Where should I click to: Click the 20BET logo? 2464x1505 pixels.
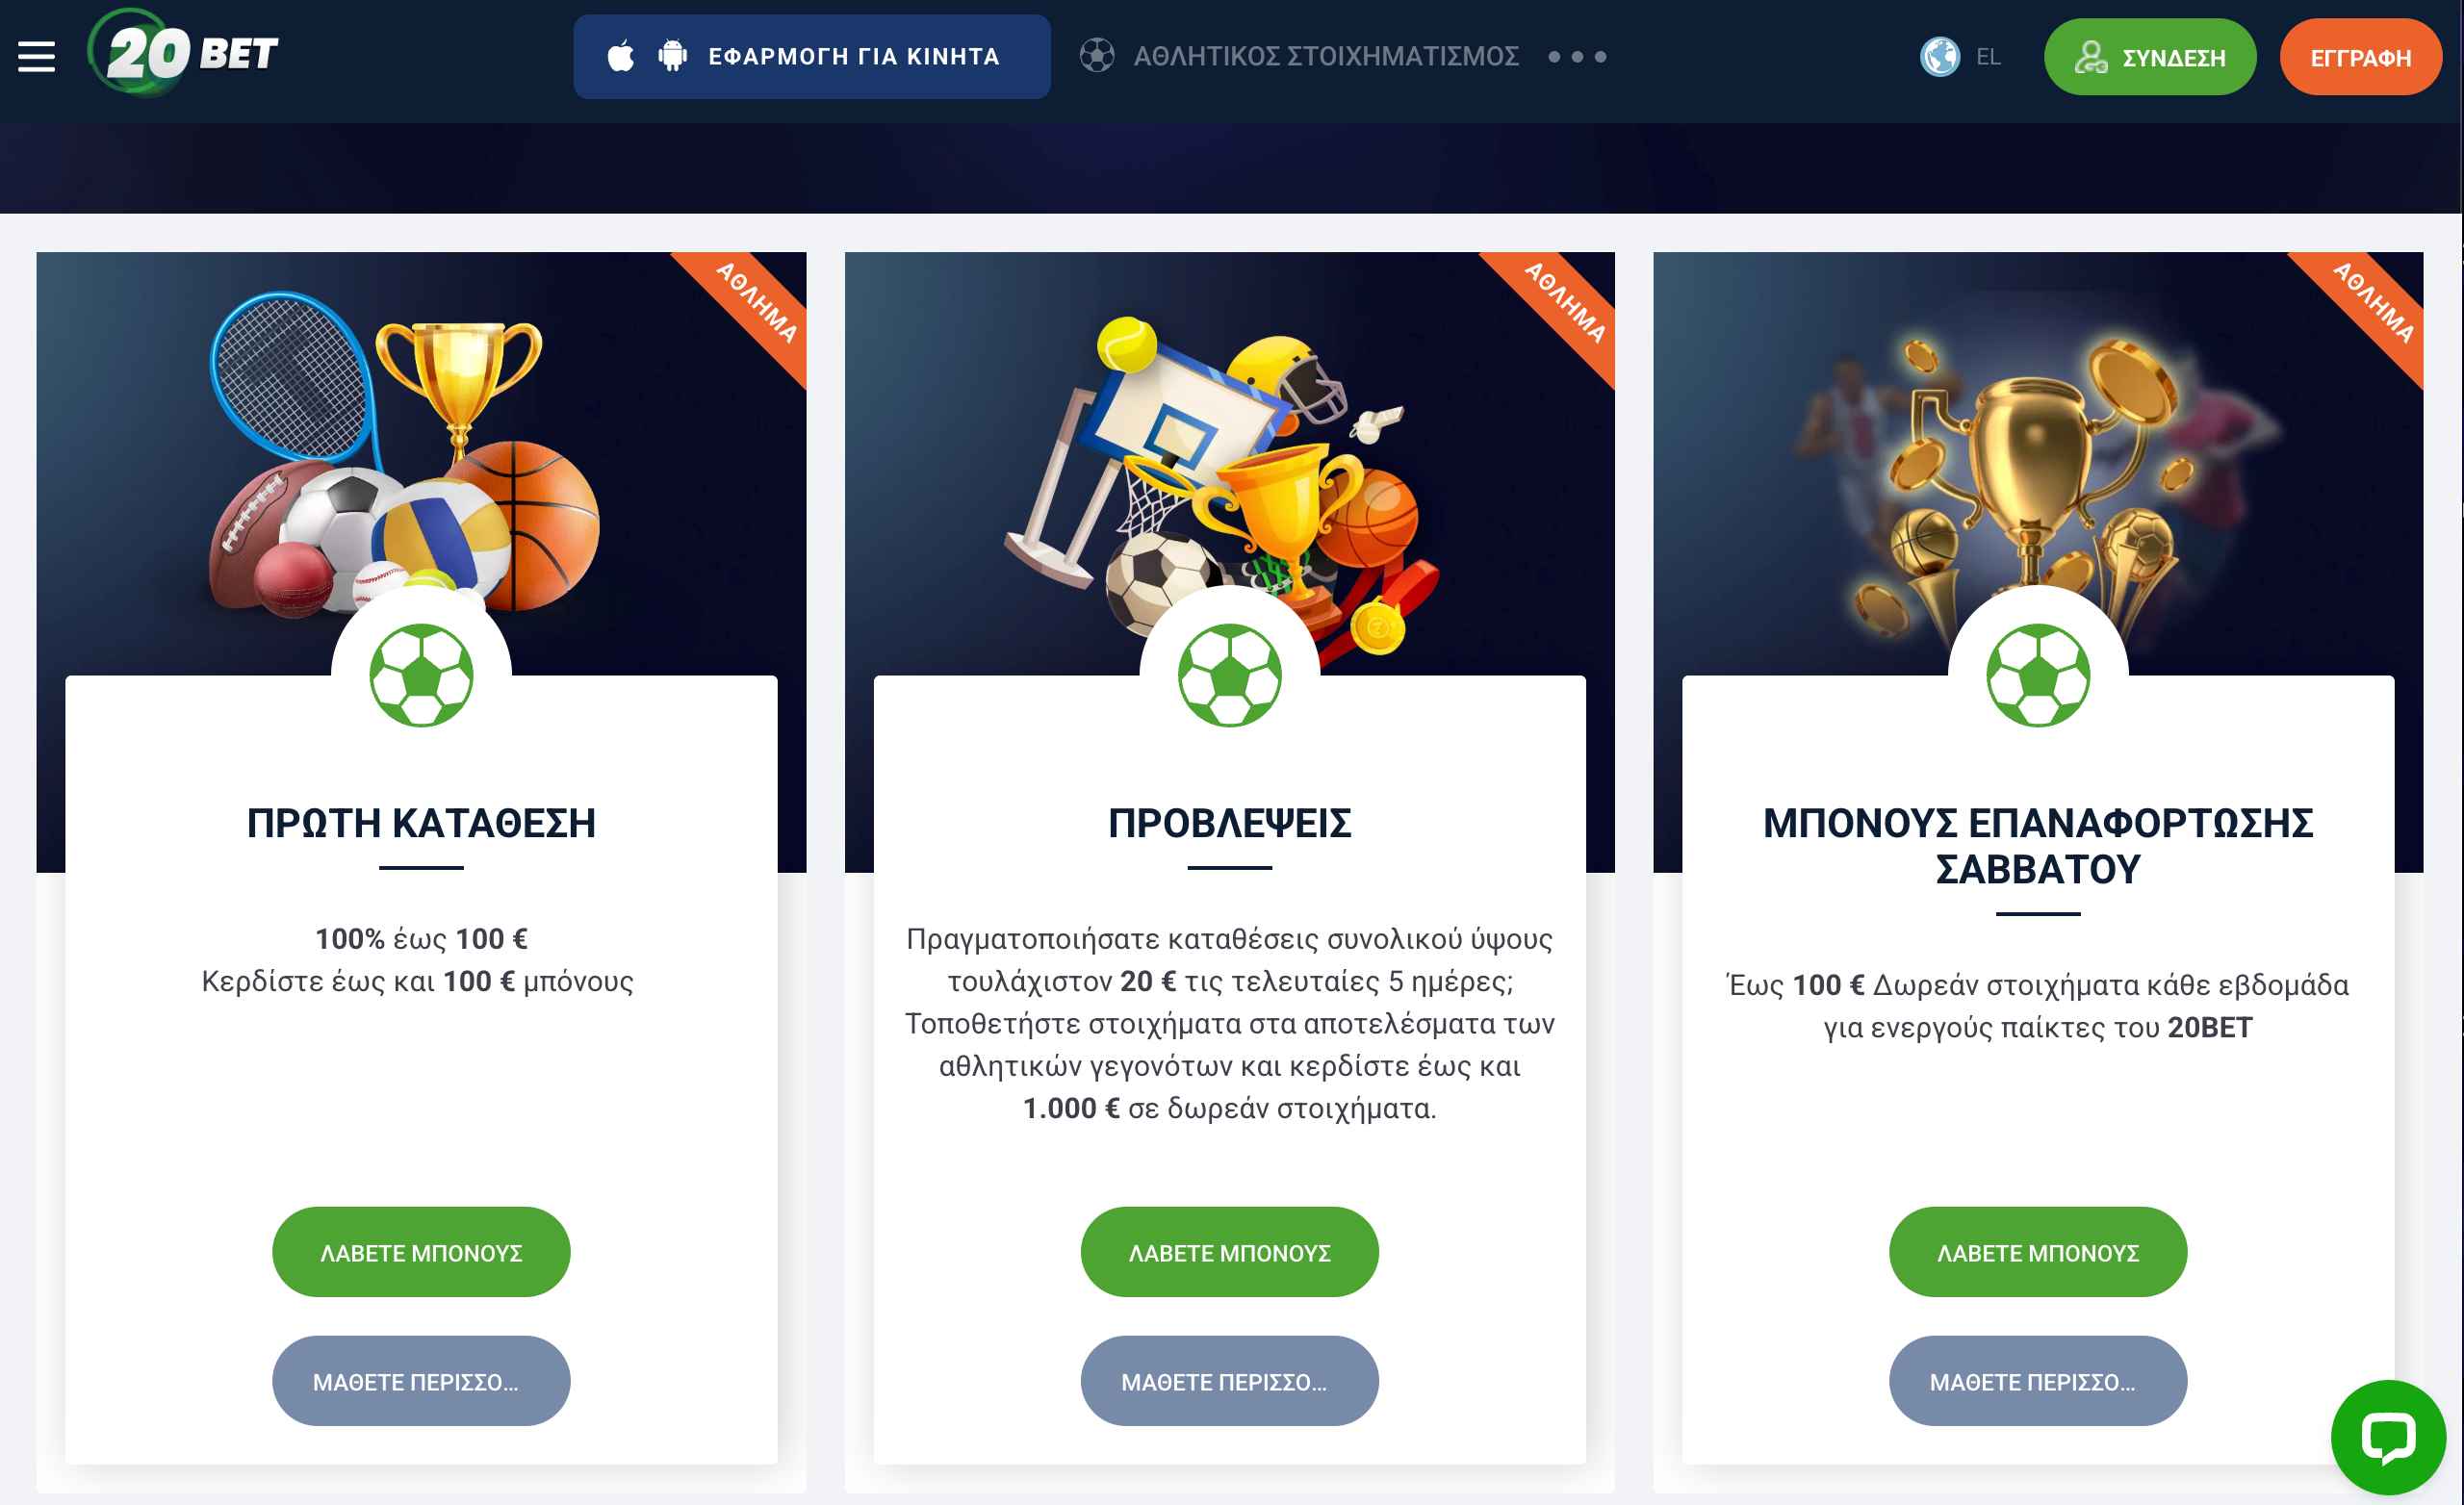coord(183,52)
